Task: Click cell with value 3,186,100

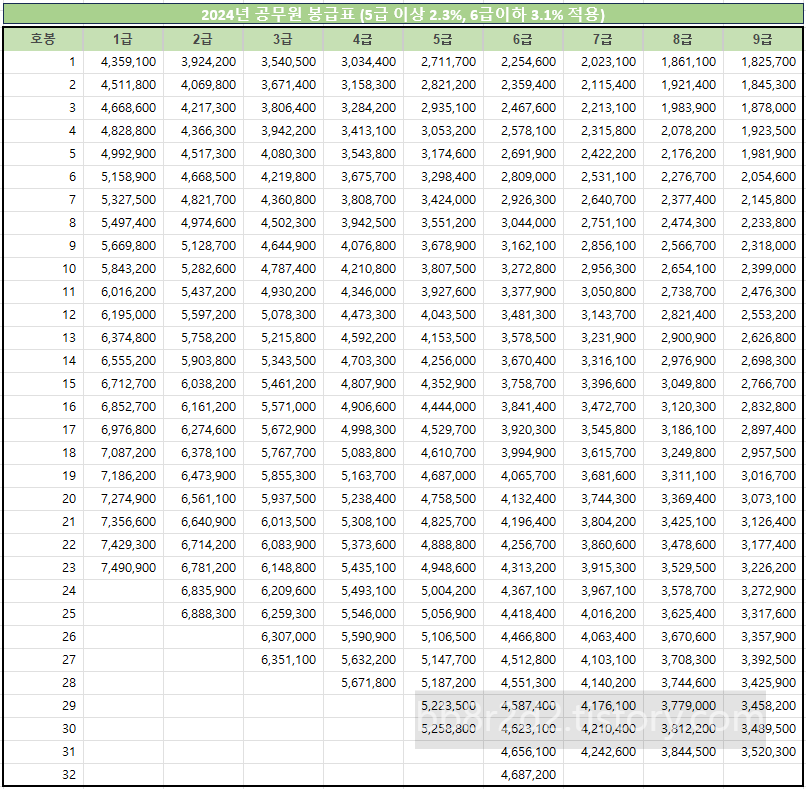Action: pos(683,430)
